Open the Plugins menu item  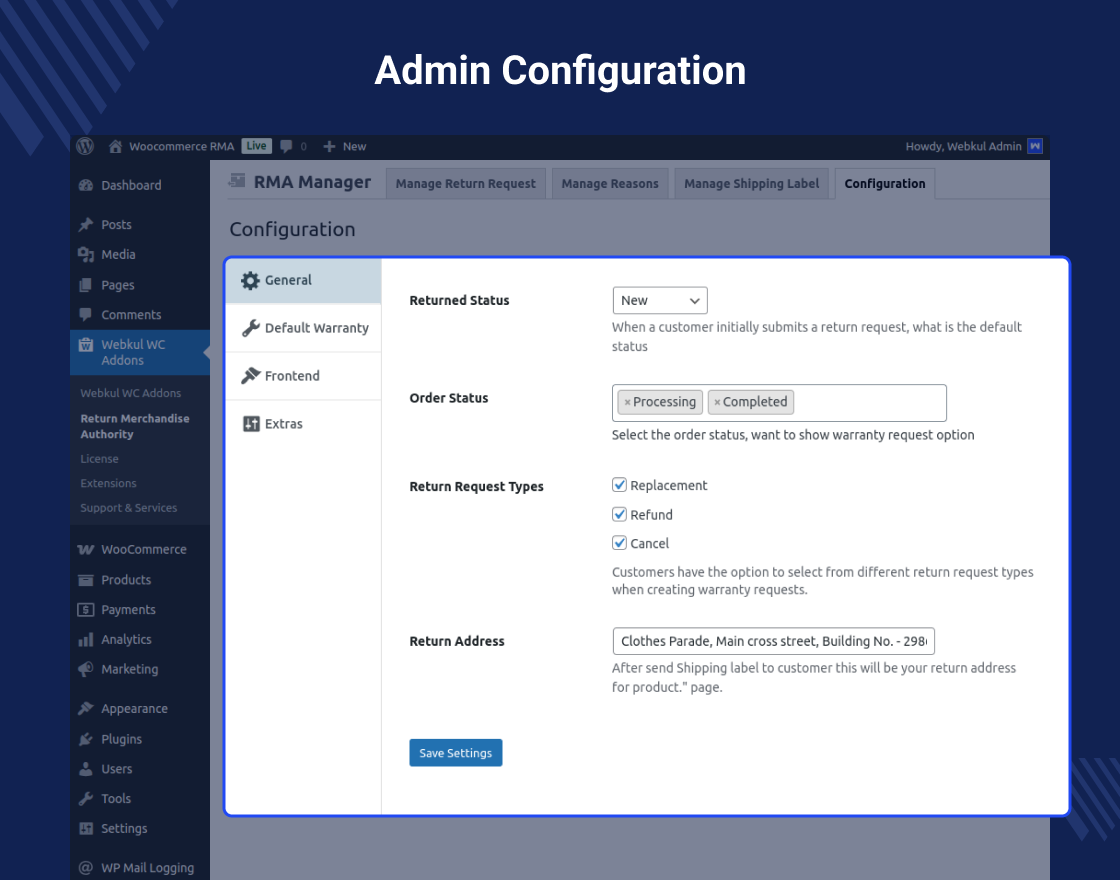(140, 739)
